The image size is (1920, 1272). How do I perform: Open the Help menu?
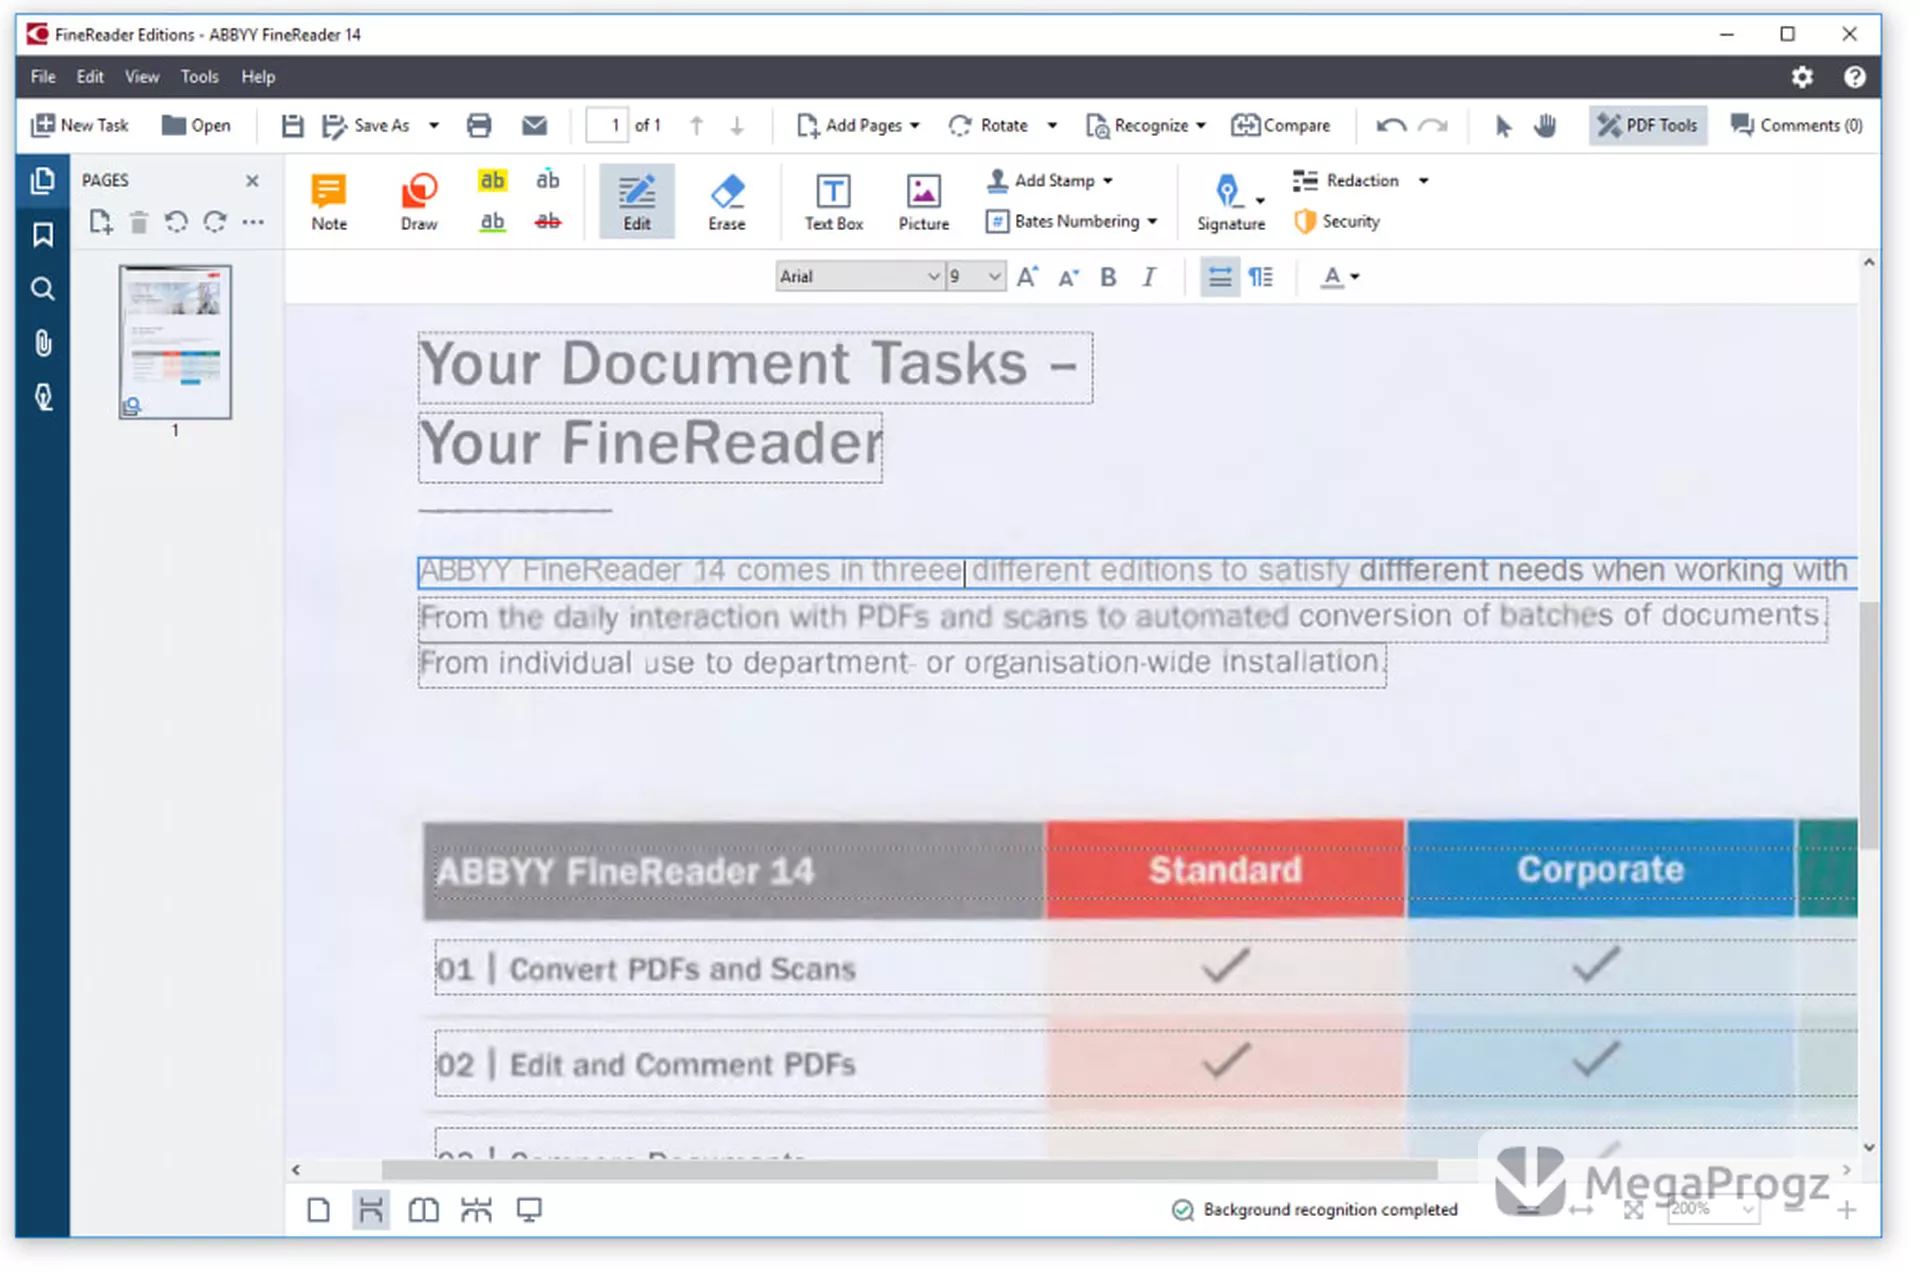[258, 77]
